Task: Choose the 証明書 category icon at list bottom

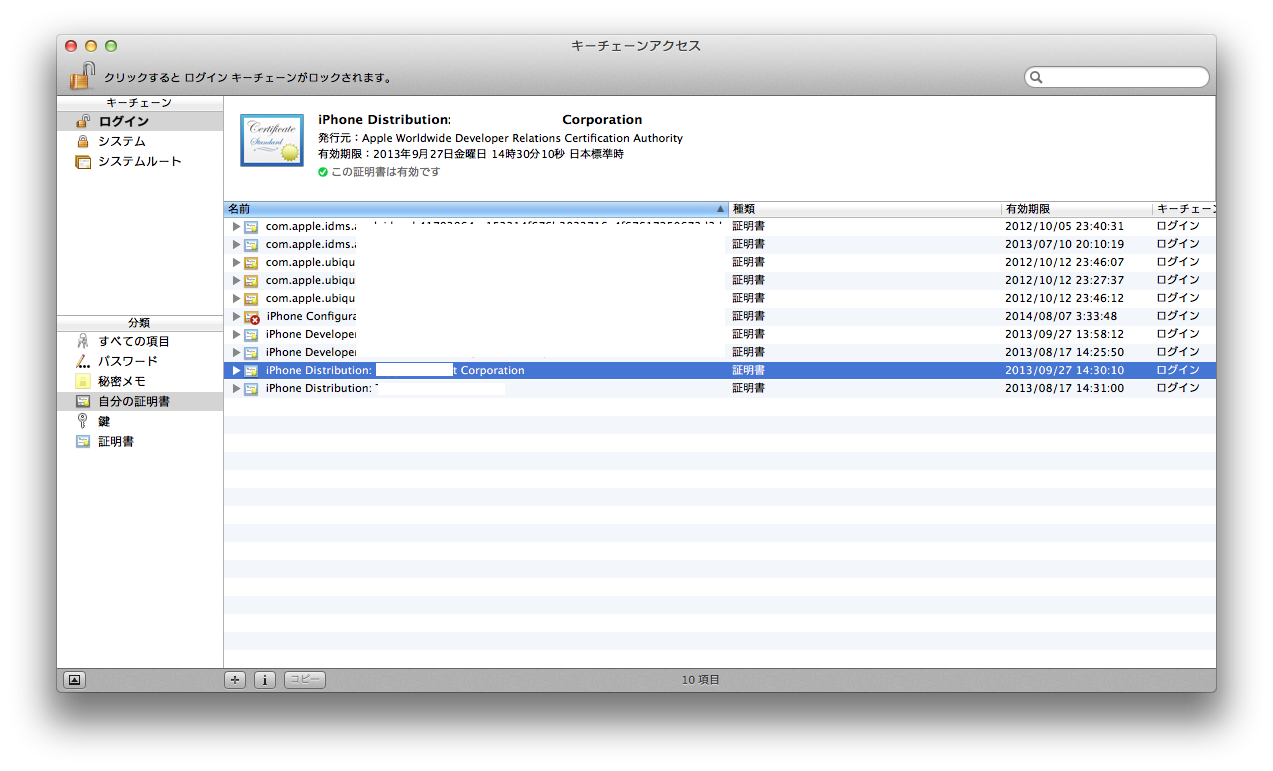Action: (x=83, y=441)
